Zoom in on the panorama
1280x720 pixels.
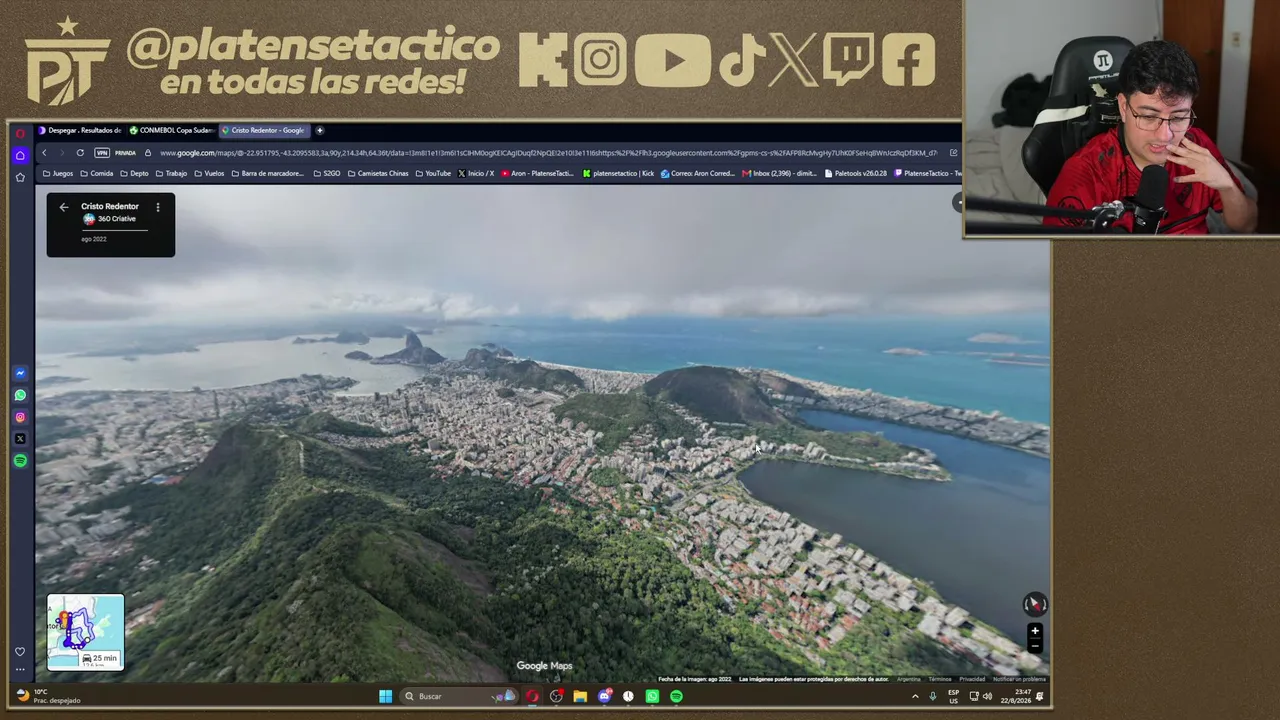1035,631
